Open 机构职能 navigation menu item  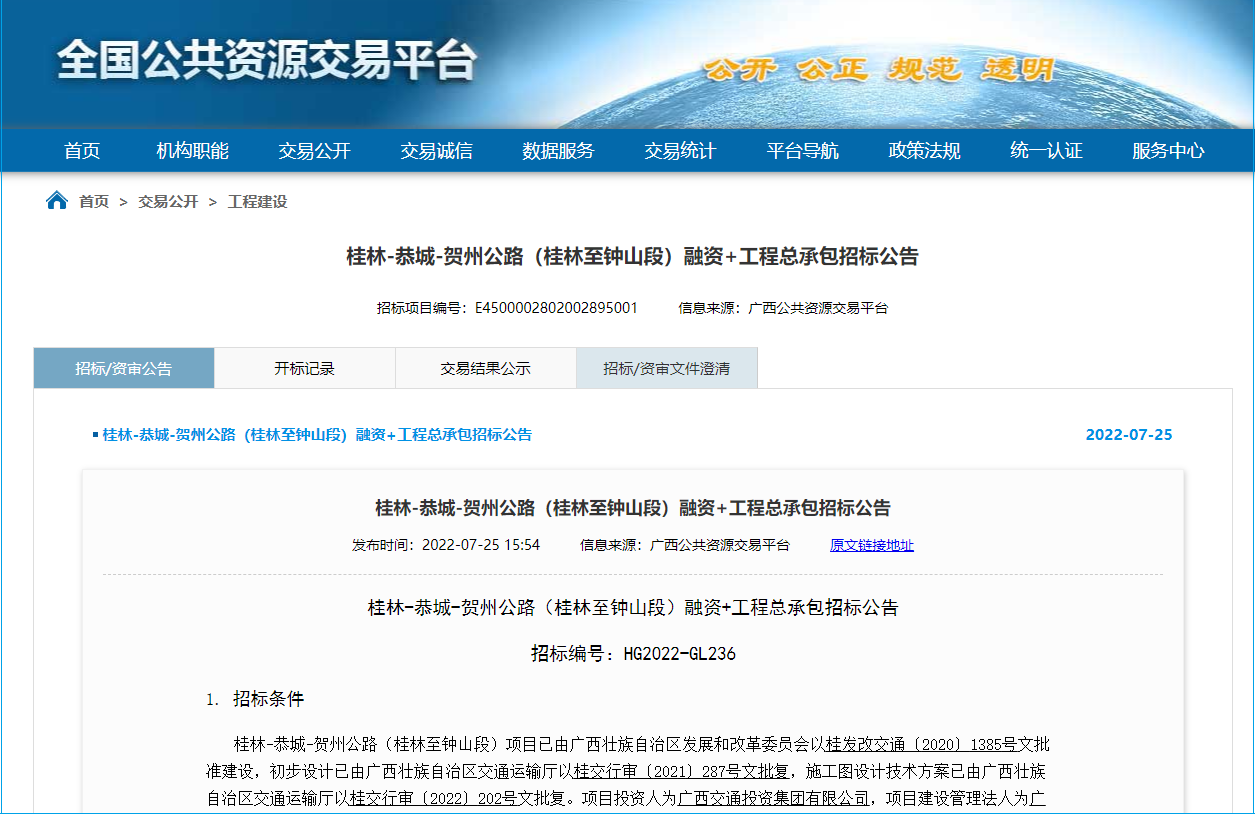(193, 151)
